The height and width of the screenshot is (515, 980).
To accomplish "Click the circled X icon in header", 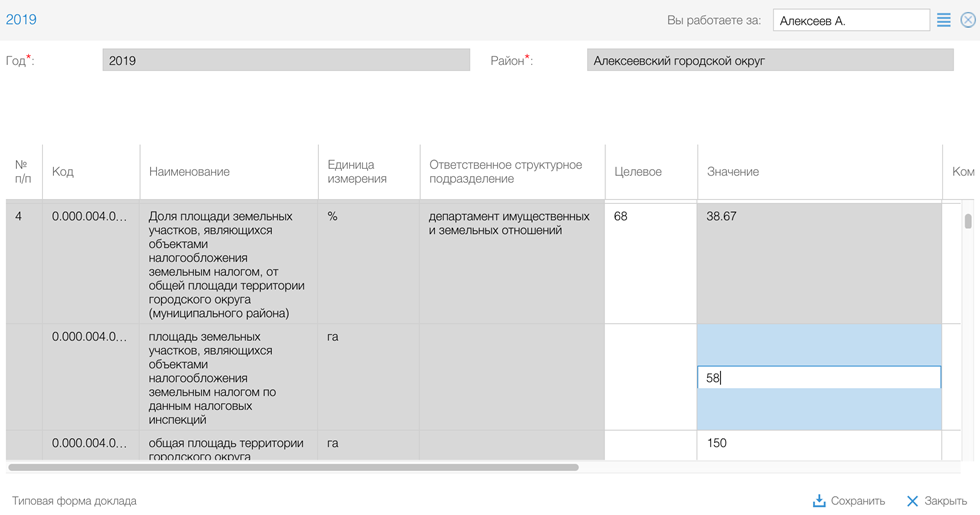I will click(967, 20).
